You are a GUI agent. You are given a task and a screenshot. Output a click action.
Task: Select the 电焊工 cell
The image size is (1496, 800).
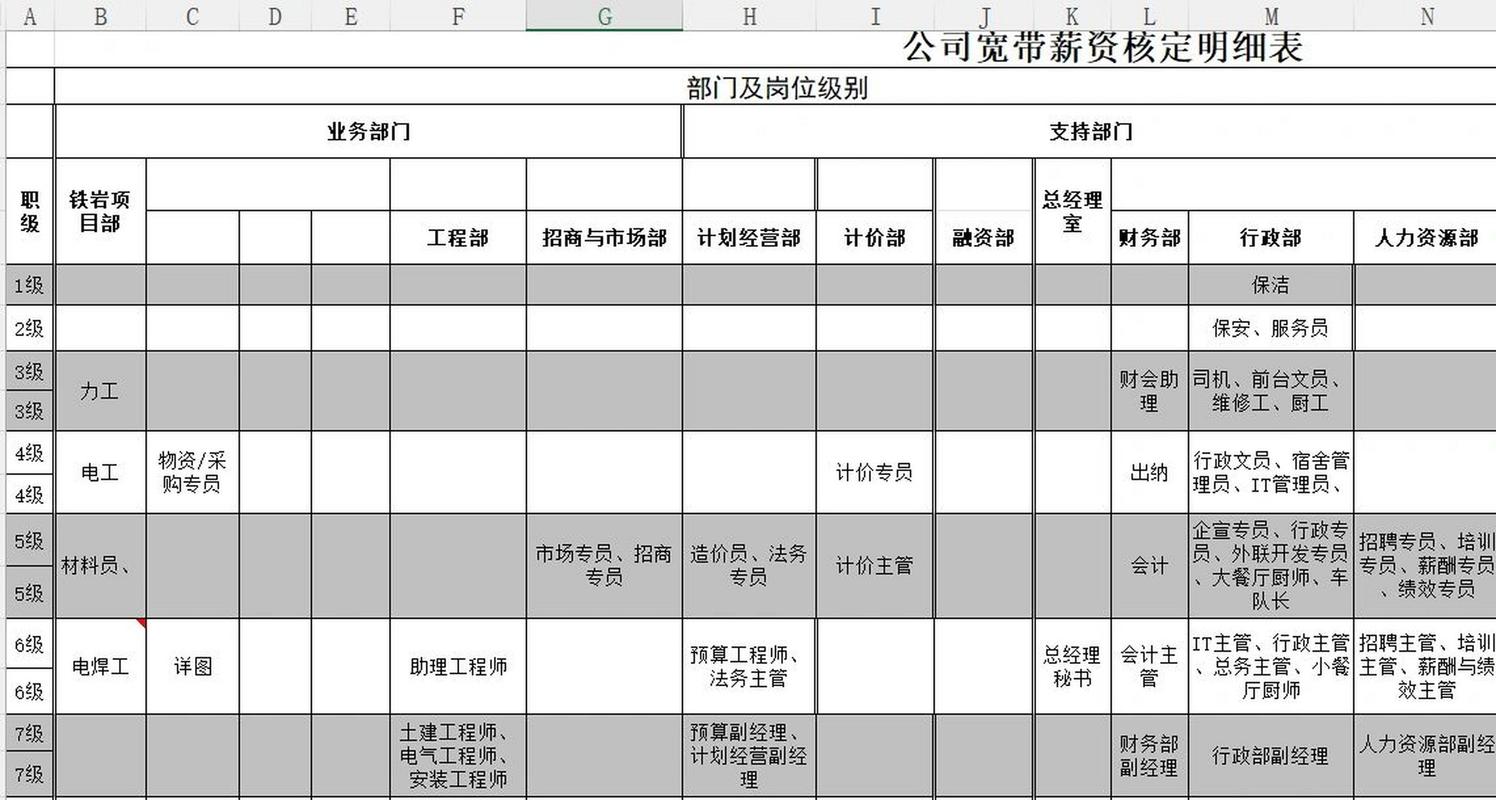click(x=100, y=666)
